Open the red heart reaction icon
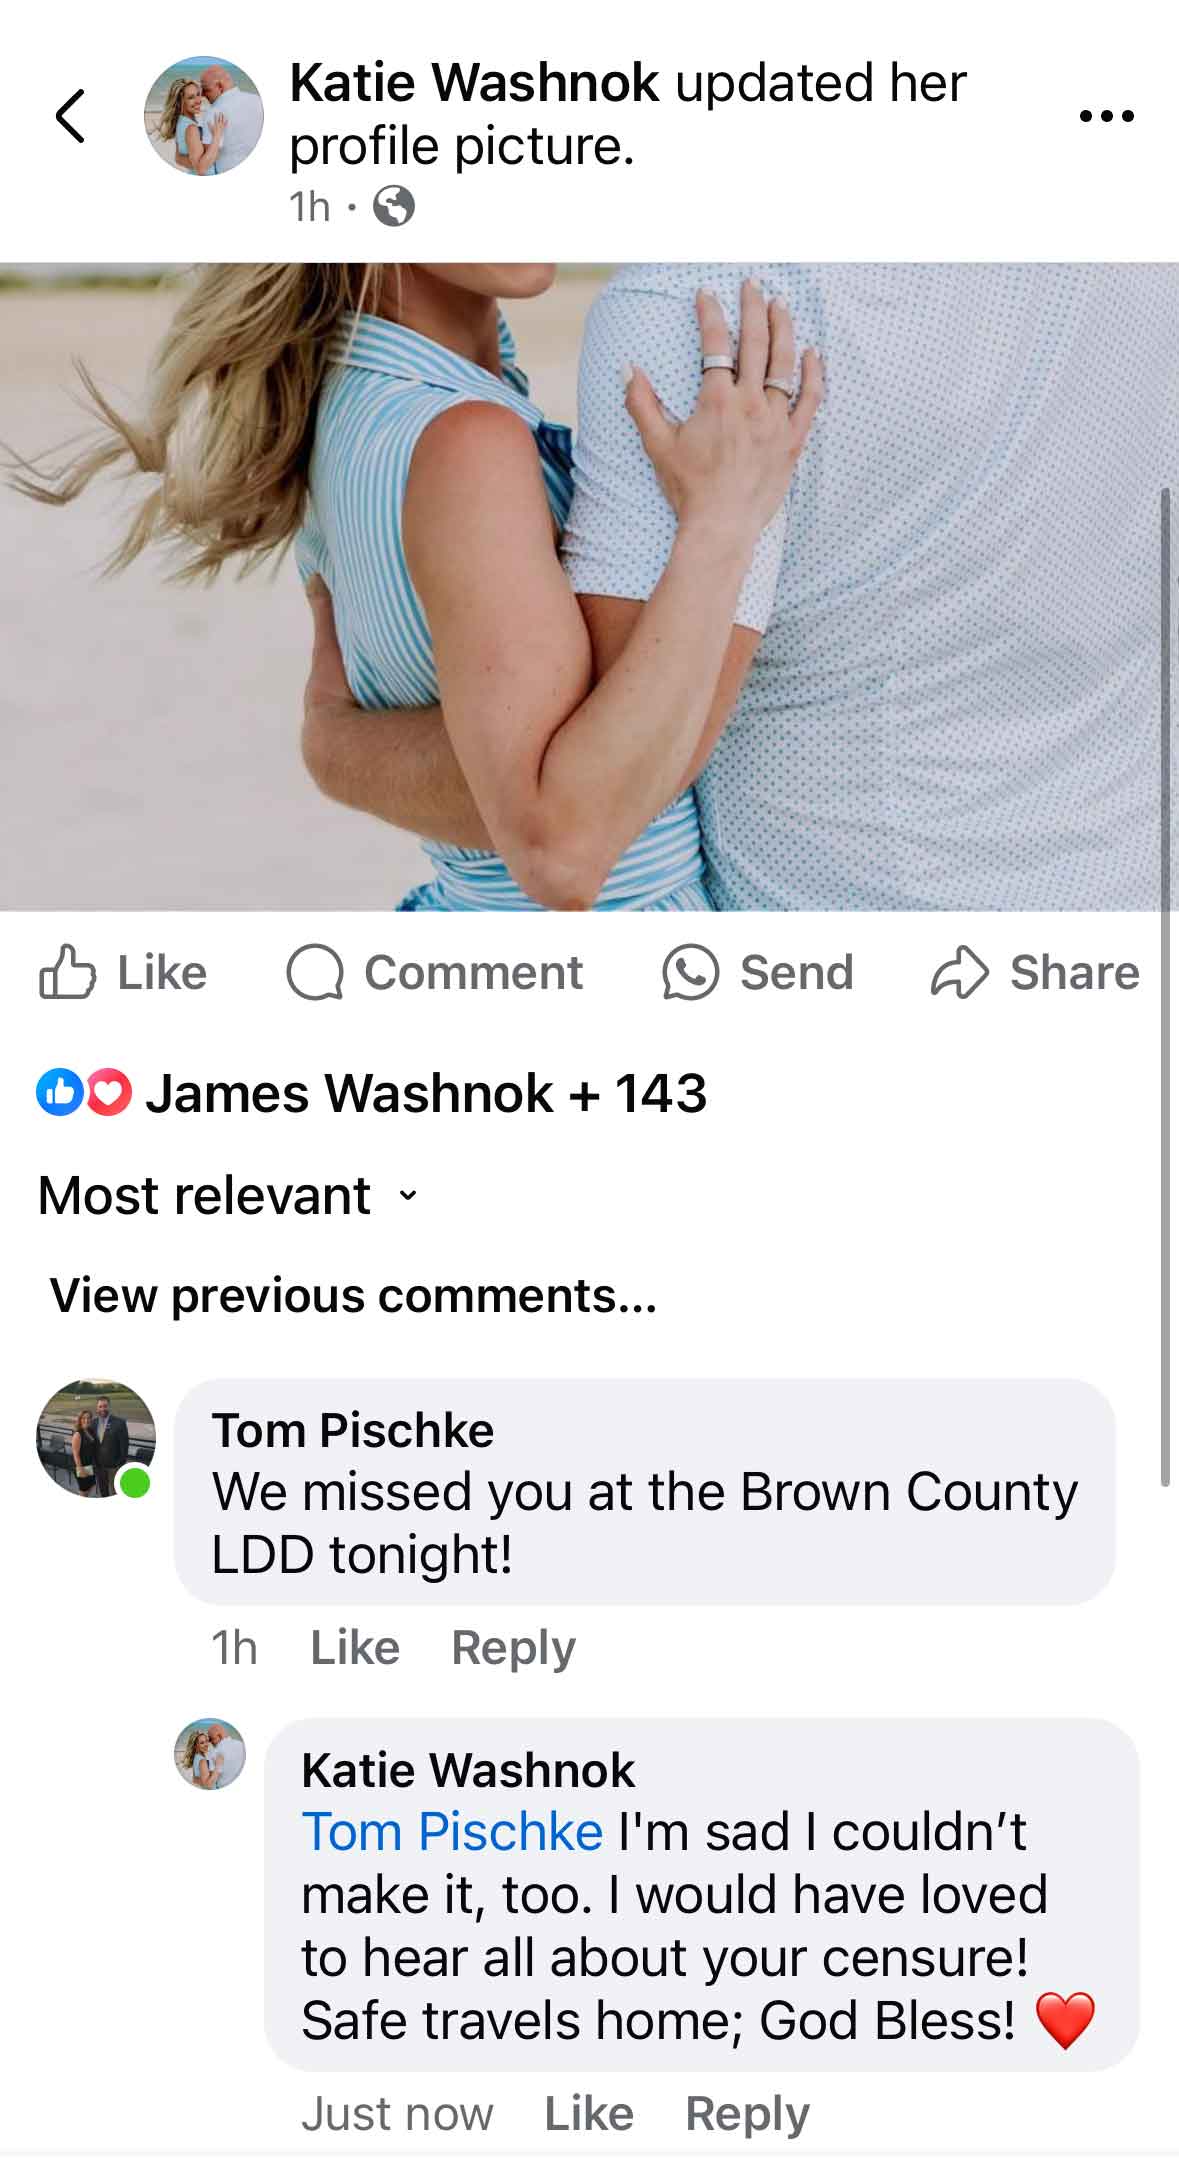 click(109, 1092)
